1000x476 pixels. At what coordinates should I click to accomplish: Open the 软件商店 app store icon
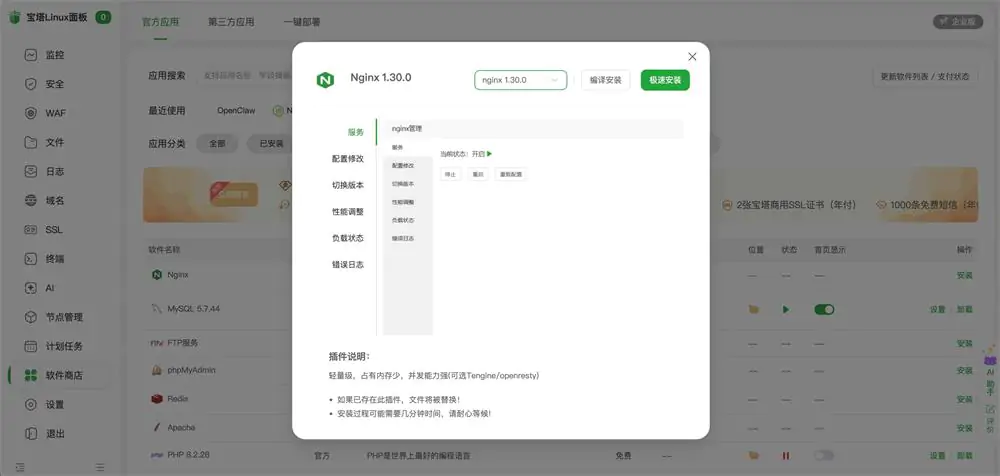(31, 375)
